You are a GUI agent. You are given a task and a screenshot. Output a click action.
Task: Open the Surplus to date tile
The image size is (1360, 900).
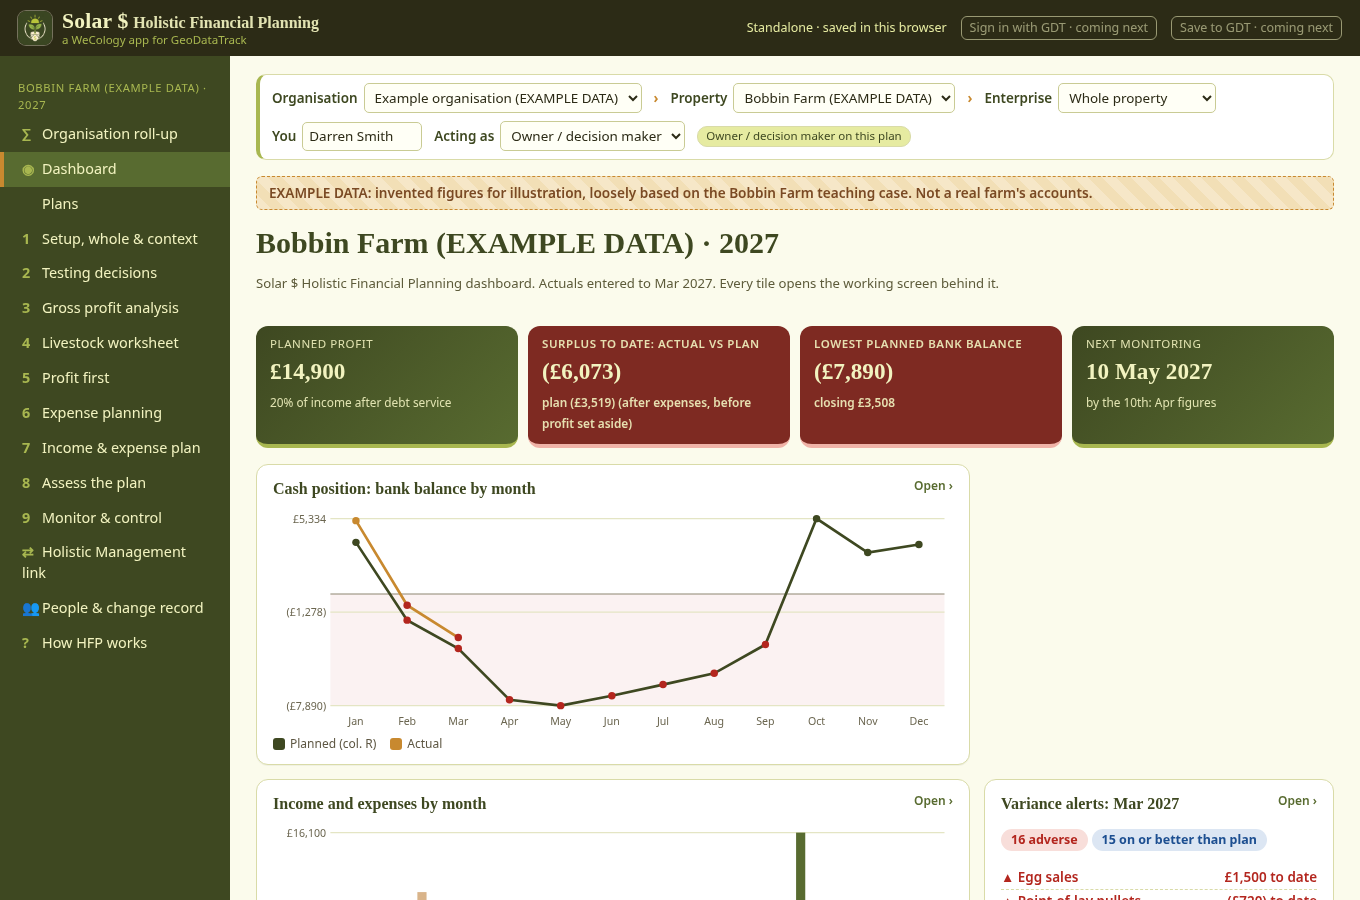pos(659,385)
